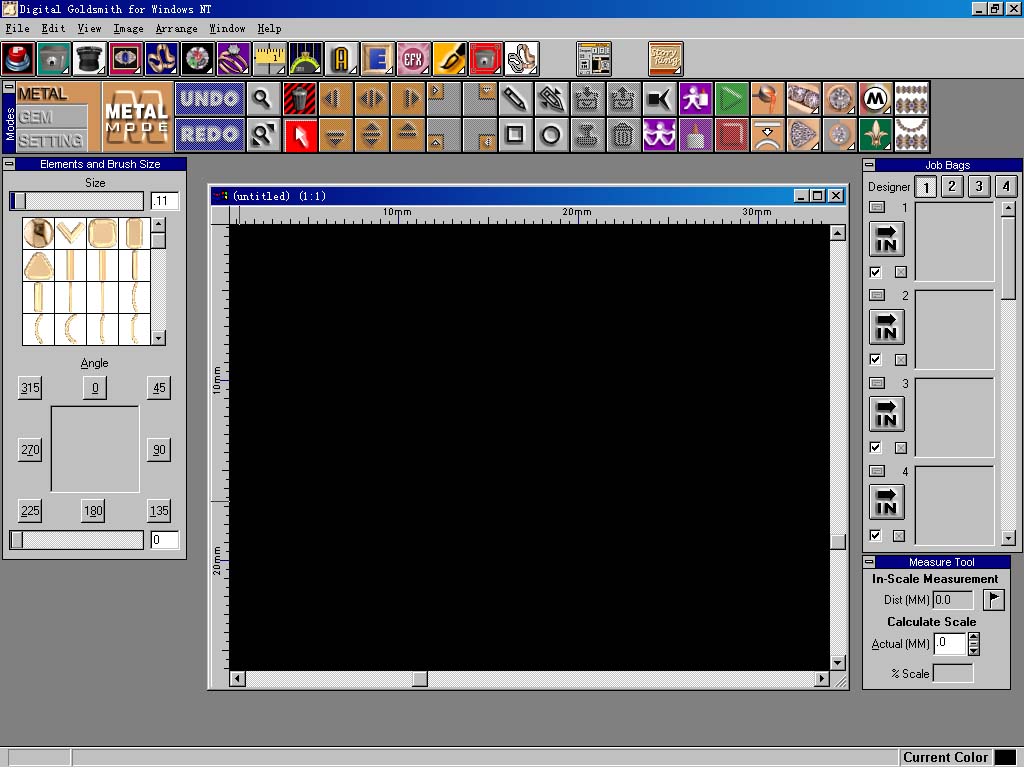Set angle to 45 degrees
The image size is (1024, 768).
tap(159, 388)
